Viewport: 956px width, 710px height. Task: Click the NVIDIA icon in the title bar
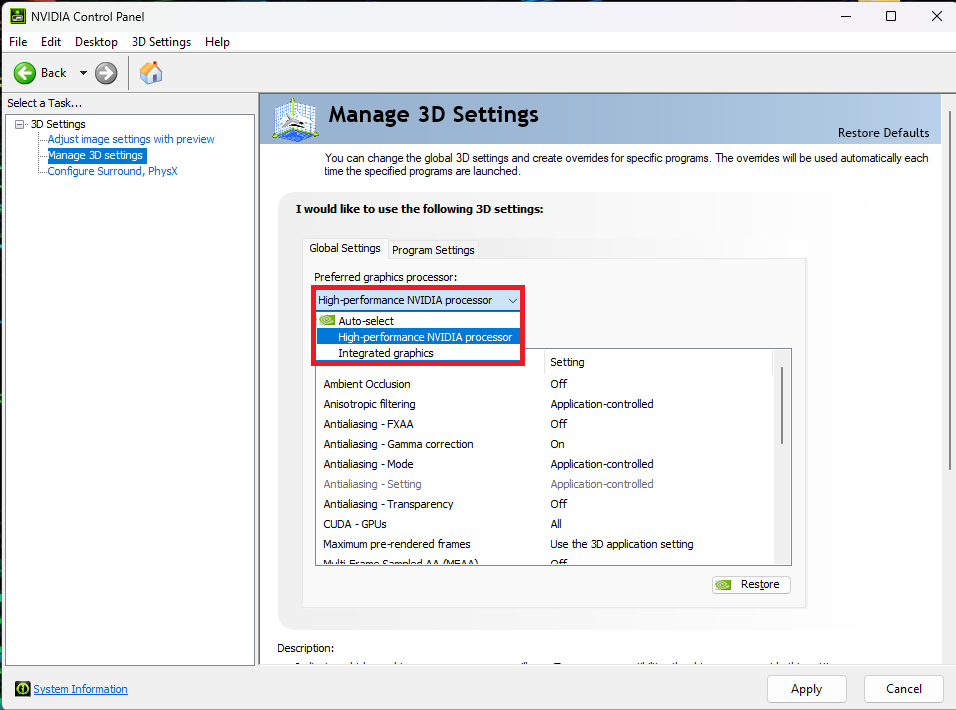click(x=16, y=15)
